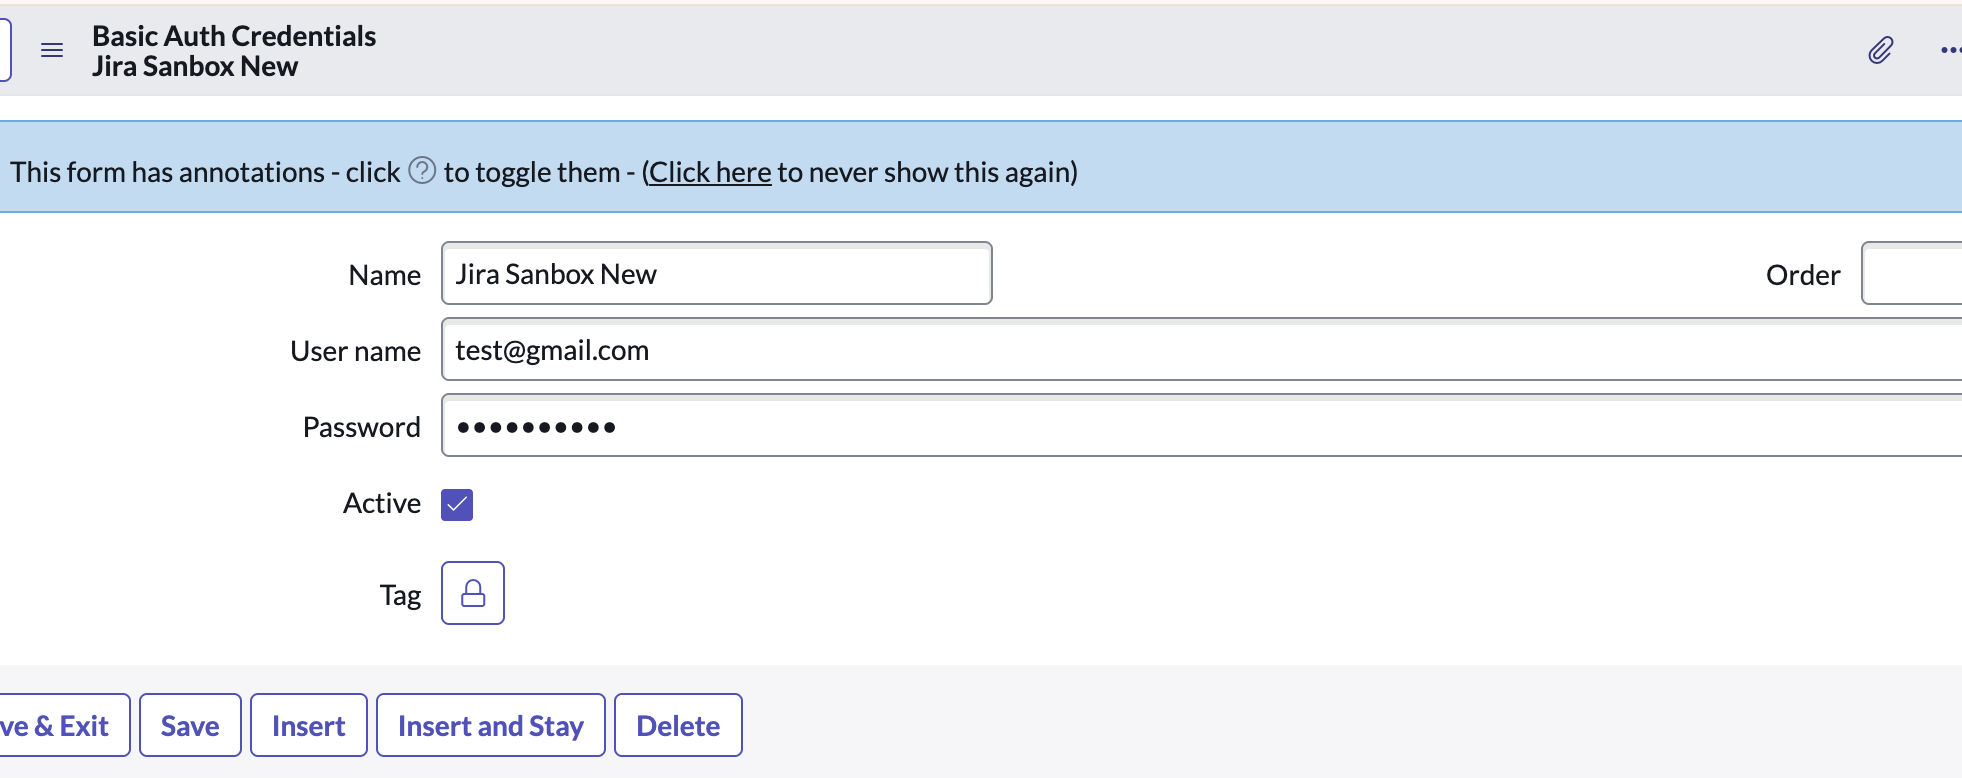Image resolution: width=1962 pixels, height=778 pixels.
Task: Open more options ellipsis in header
Action: 1950,50
